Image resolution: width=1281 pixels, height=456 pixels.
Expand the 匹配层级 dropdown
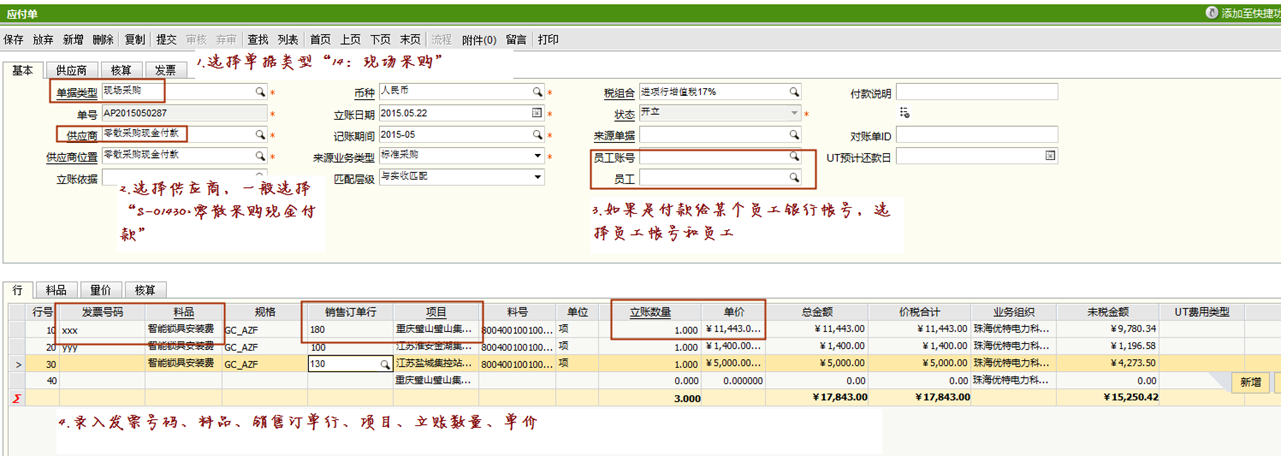click(x=538, y=178)
